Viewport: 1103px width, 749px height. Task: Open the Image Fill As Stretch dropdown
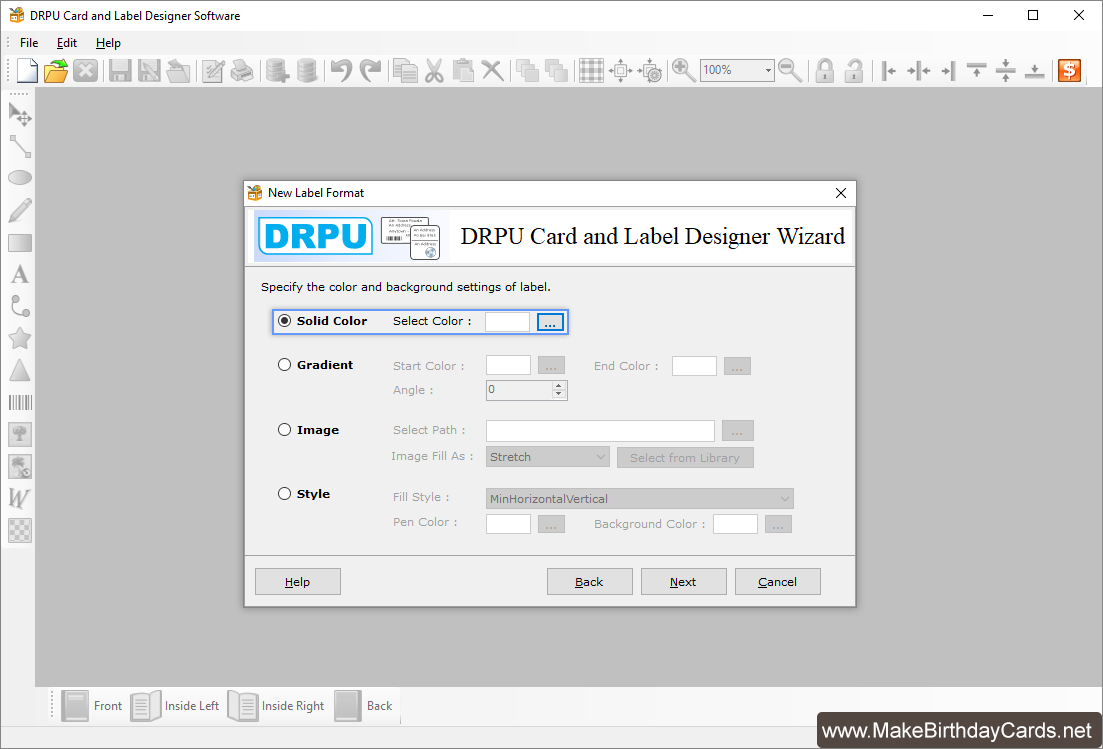click(x=547, y=457)
